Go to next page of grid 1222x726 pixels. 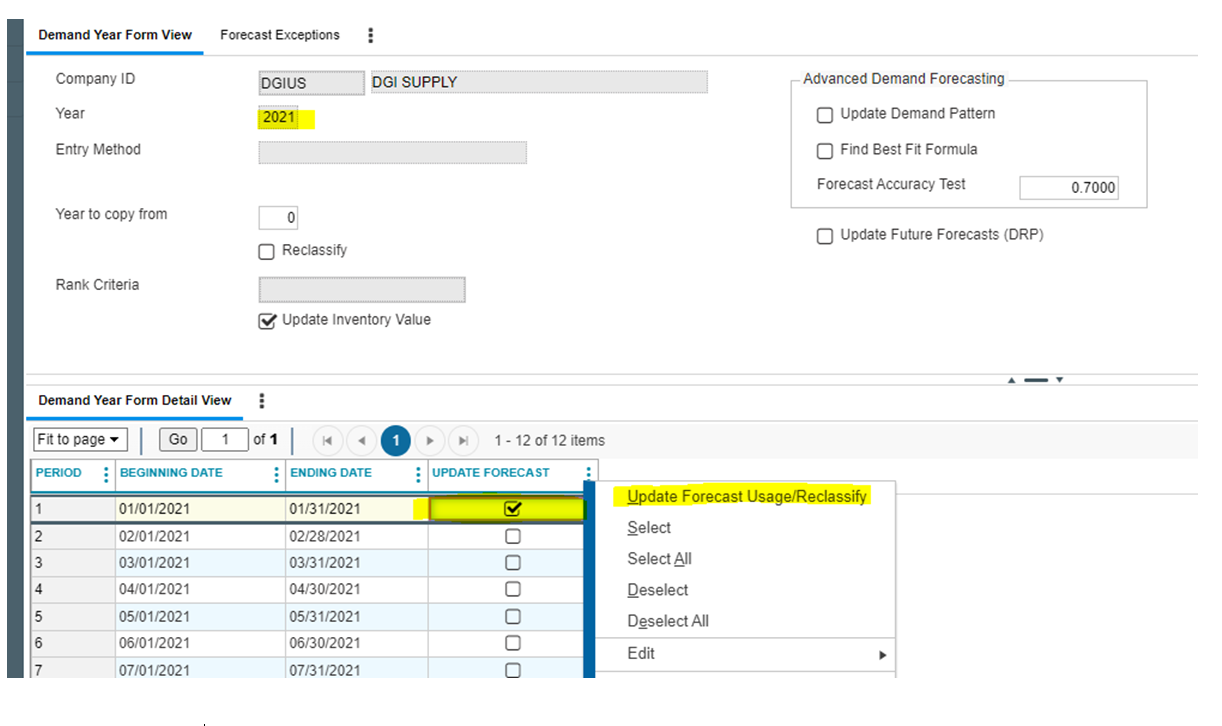tap(430, 440)
